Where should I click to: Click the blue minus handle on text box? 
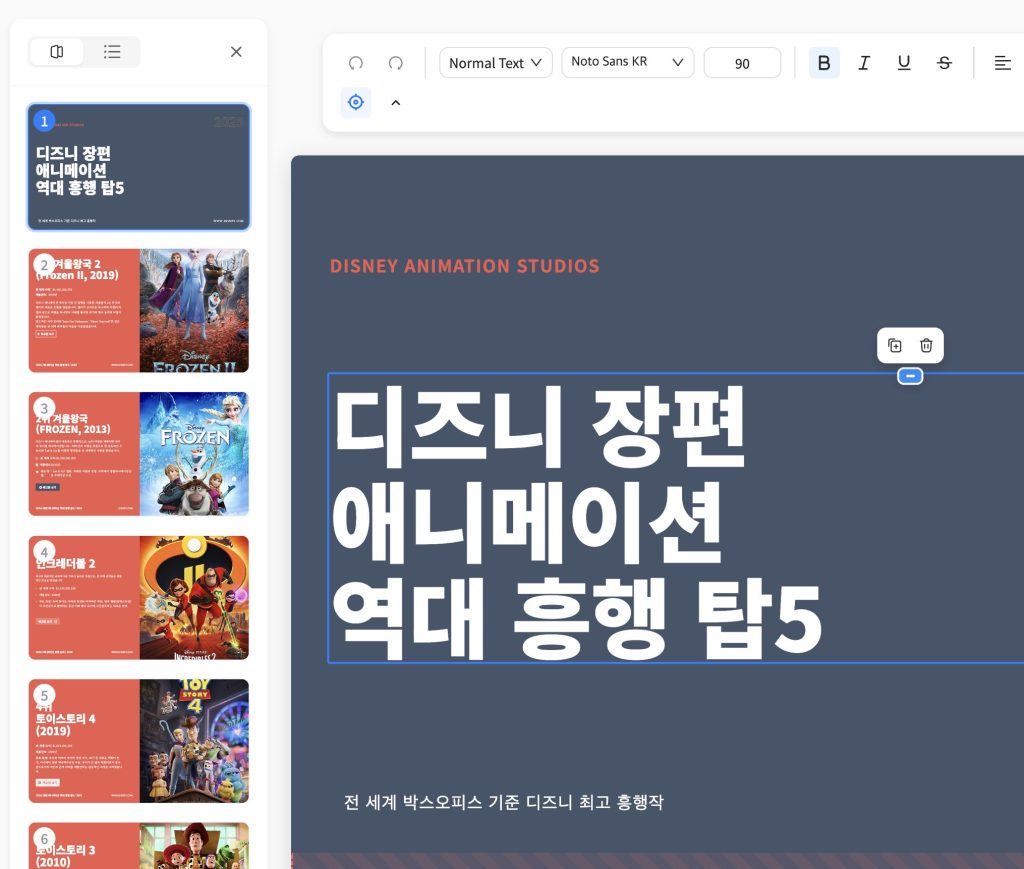click(910, 376)
